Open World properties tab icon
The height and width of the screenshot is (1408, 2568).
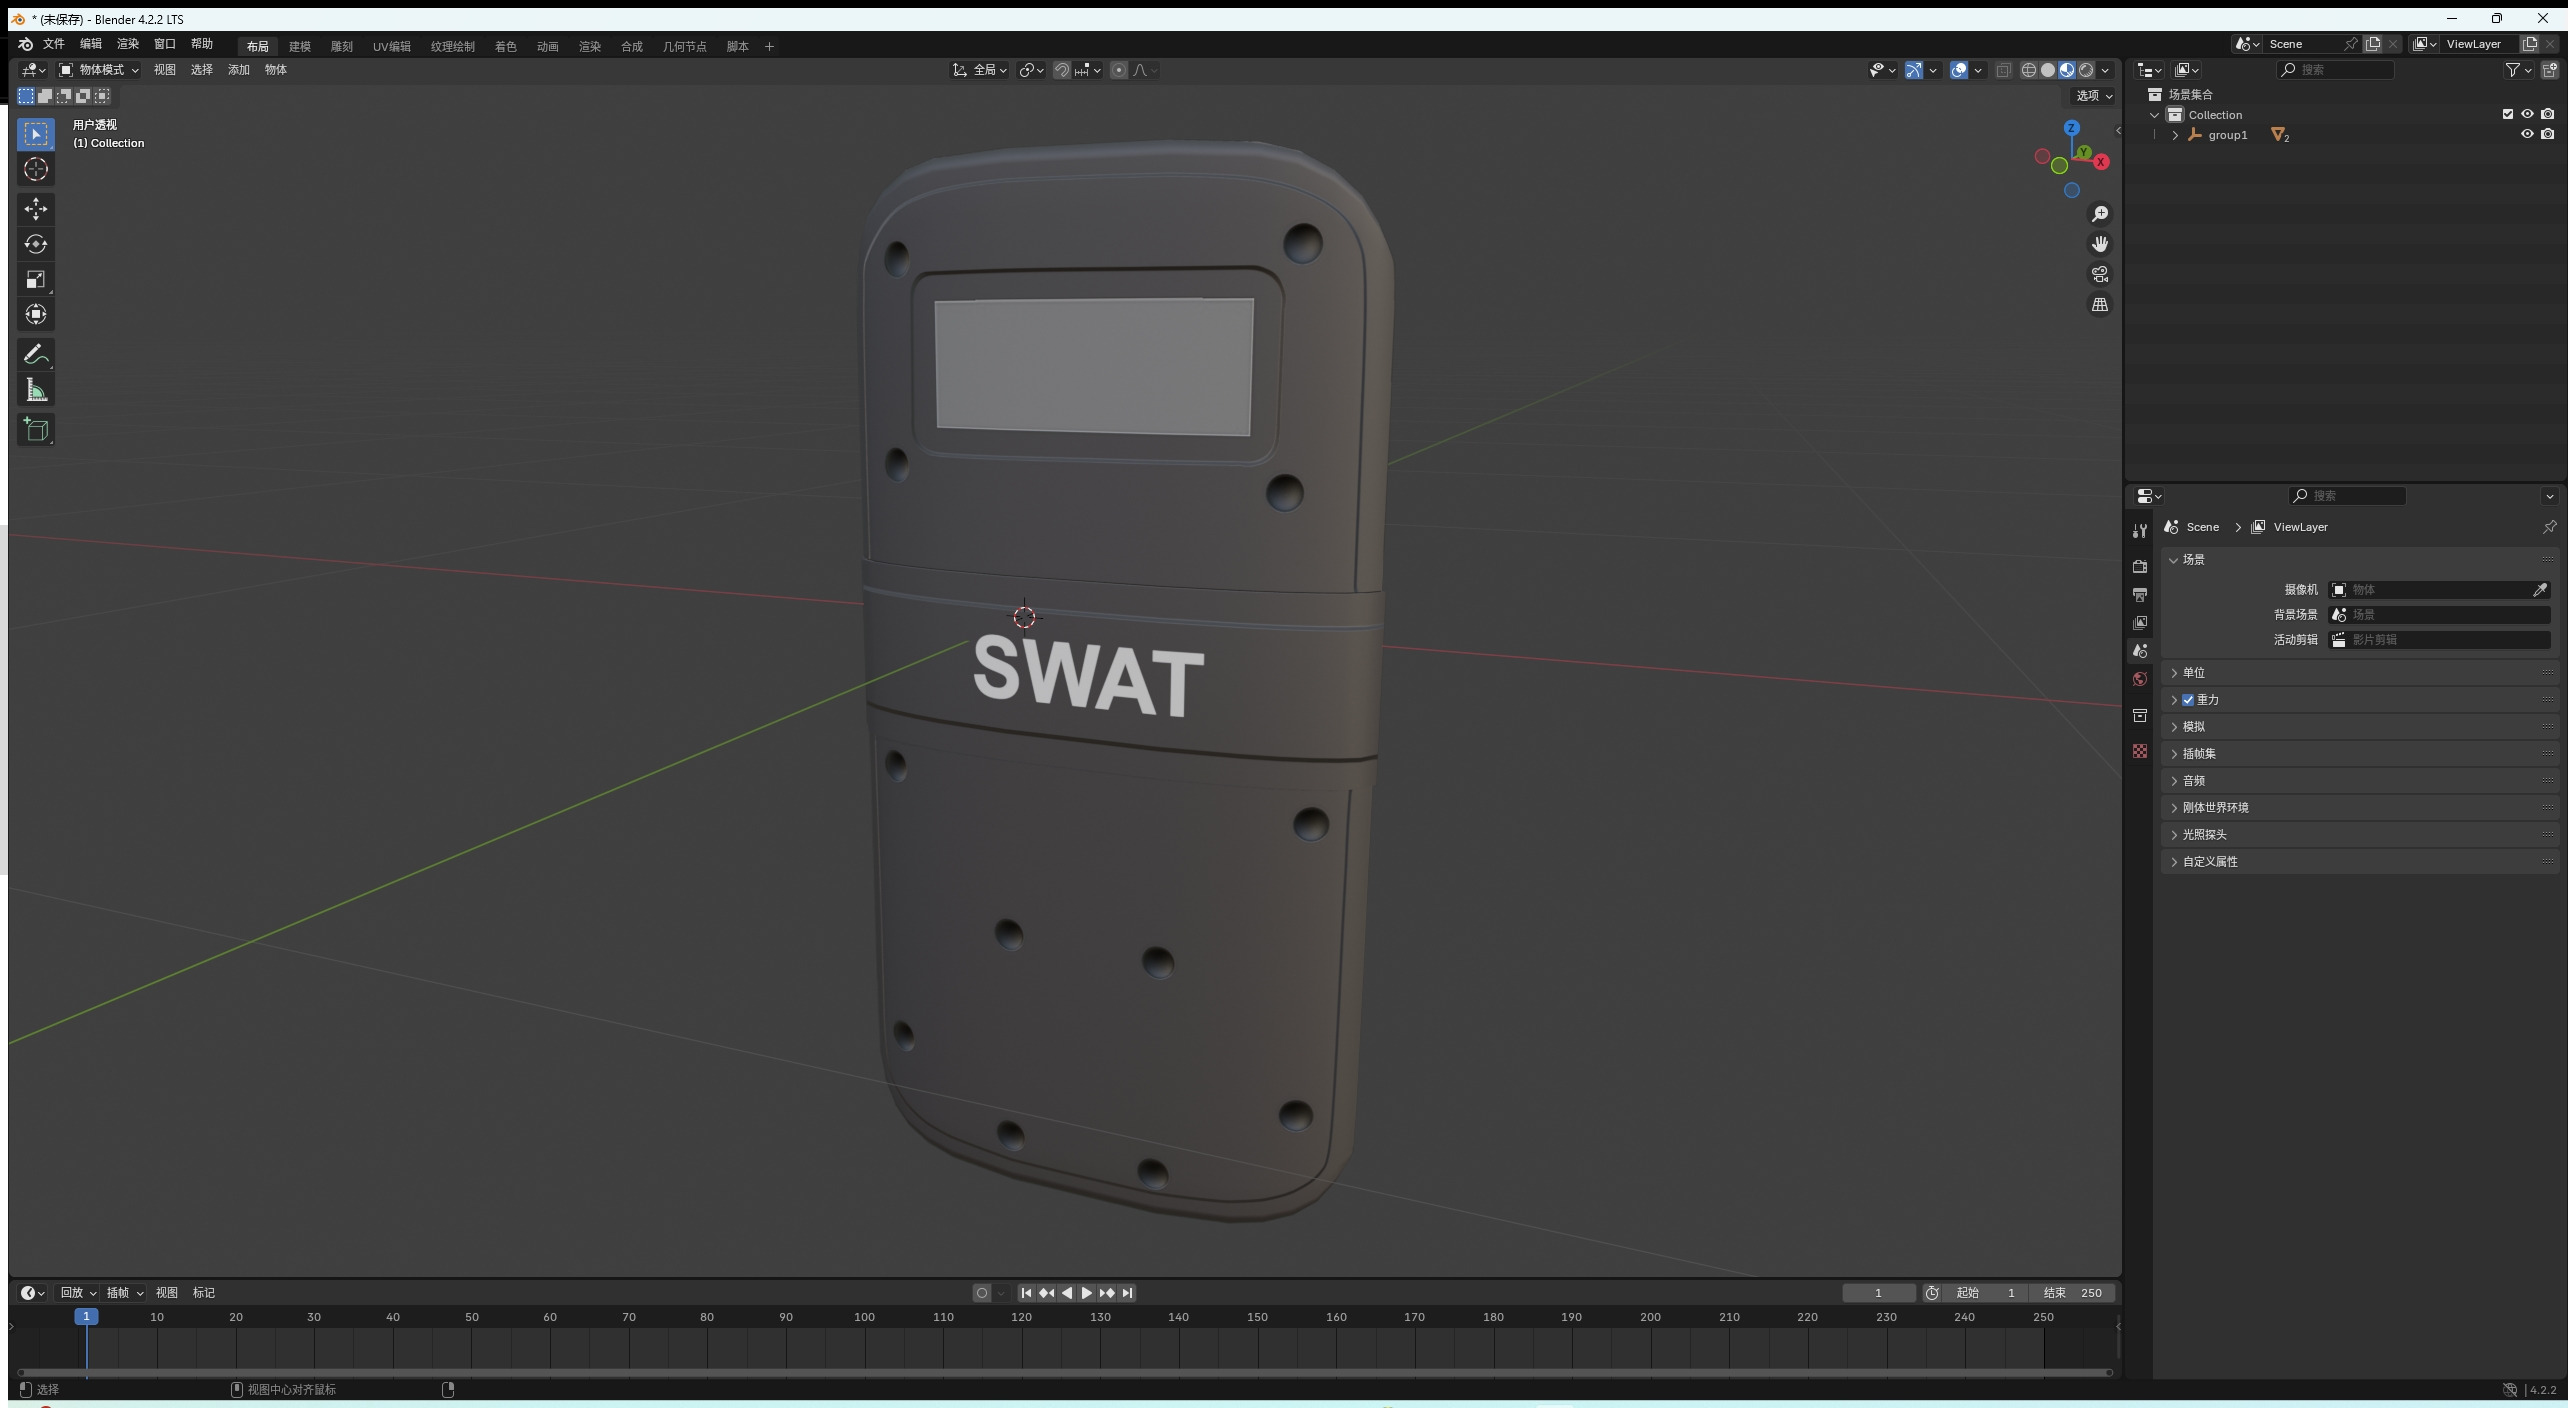pyautogui.click(x=2140, y=679)
